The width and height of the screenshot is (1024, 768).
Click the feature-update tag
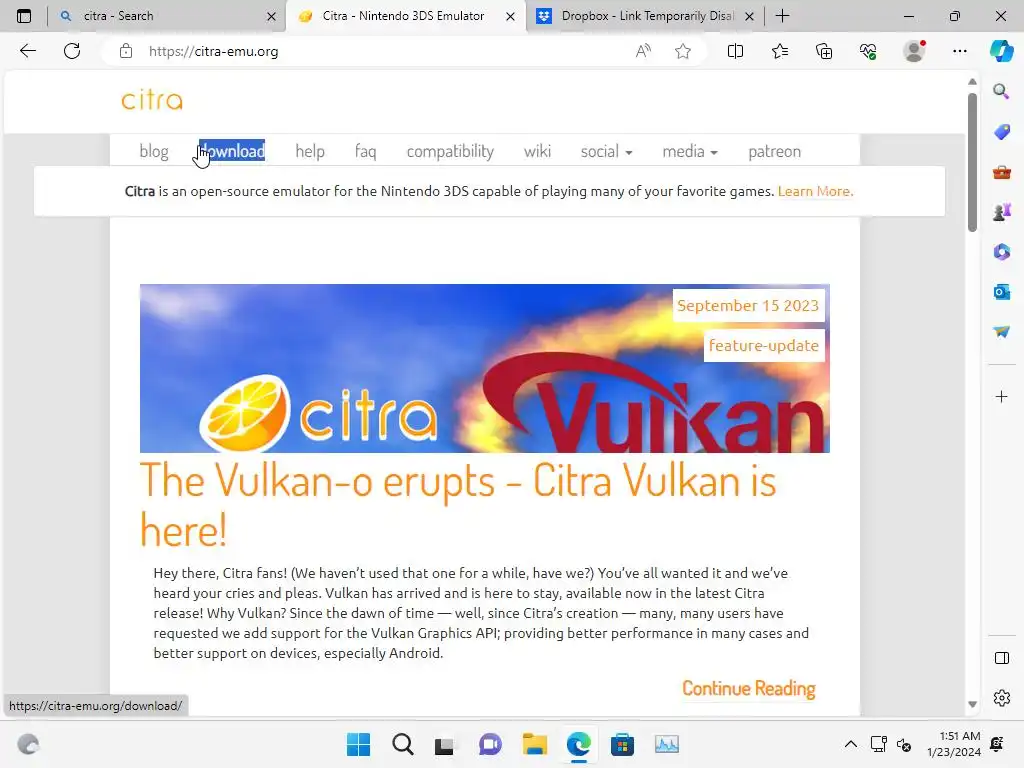pyautogui.click(x=763, y=345)
